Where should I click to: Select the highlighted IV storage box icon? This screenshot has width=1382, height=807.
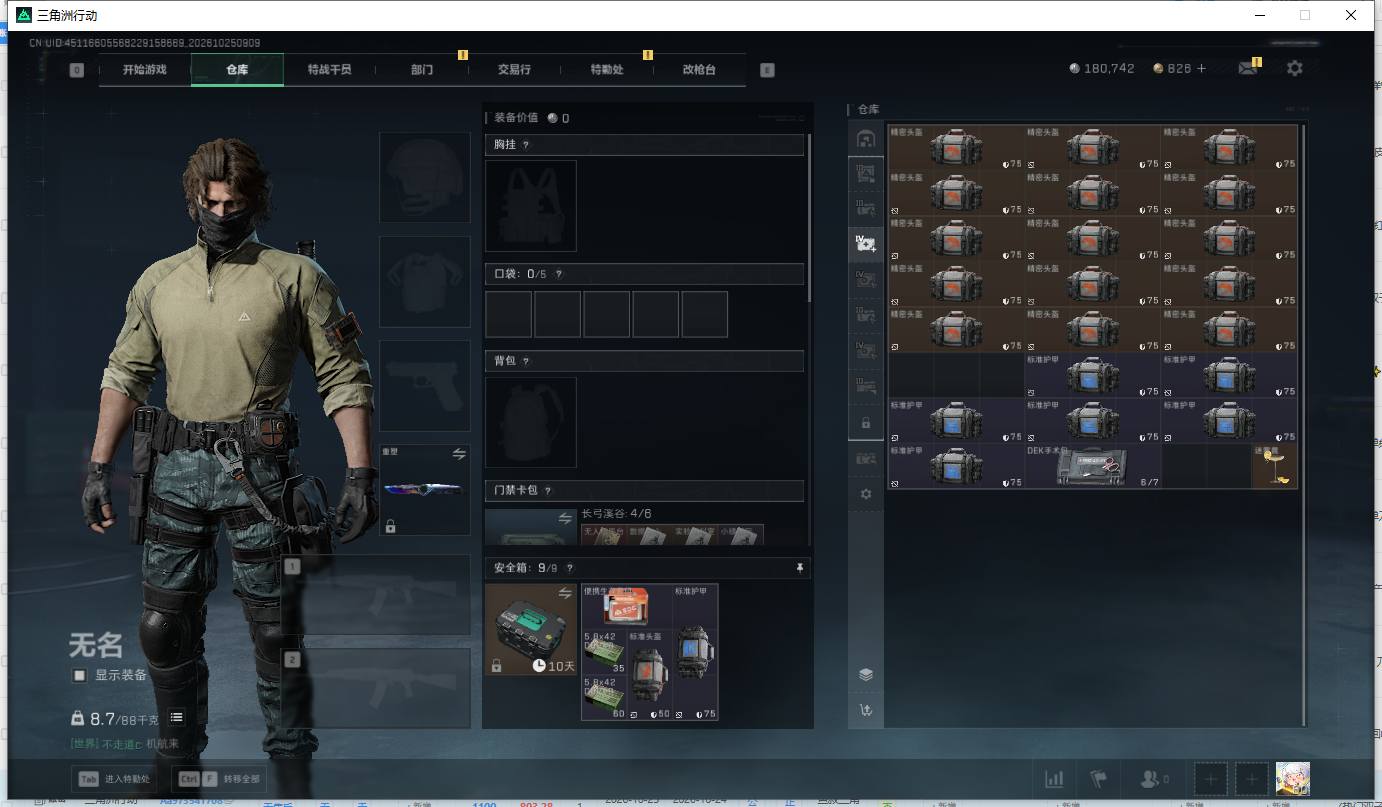tap(866, 243)
